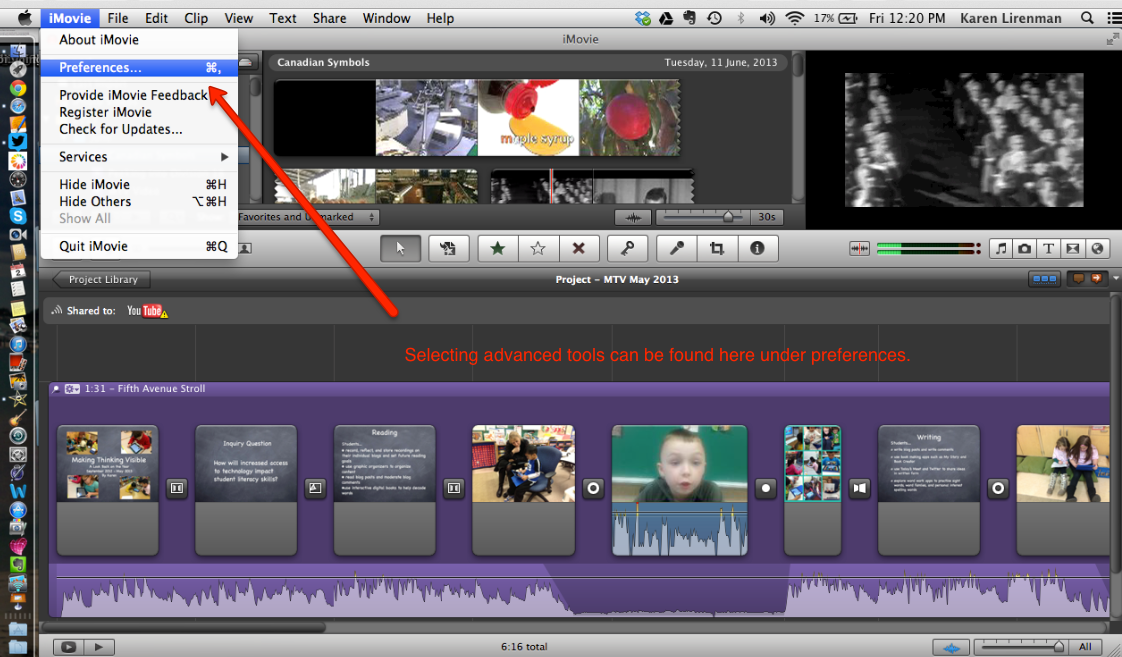Play project from beginning button
Viewport: 1122px width, 657px height.
pyautogui.click(x=99, y=647)
